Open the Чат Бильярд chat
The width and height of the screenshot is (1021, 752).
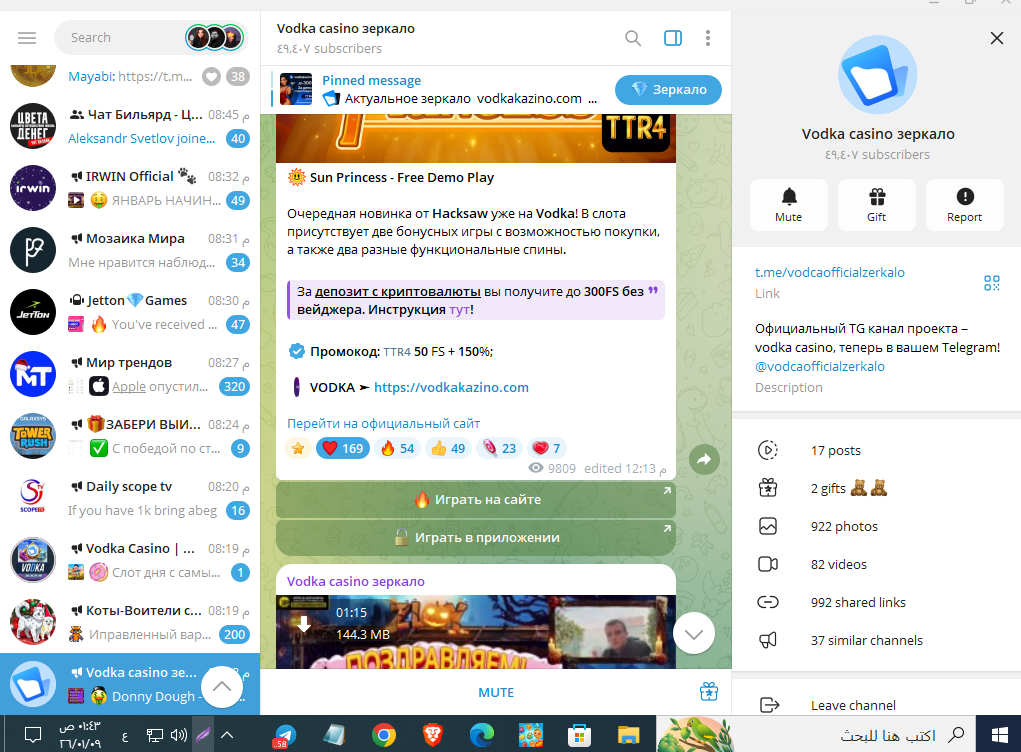(x=130, y=126)
